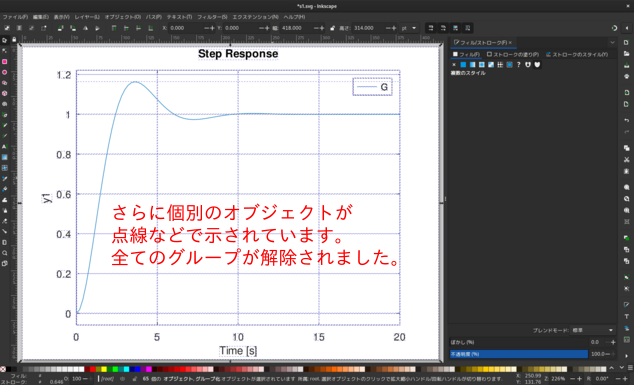Toggle snapping control at top right
Viewport: 634px width, 385px height.
point(614,28)
